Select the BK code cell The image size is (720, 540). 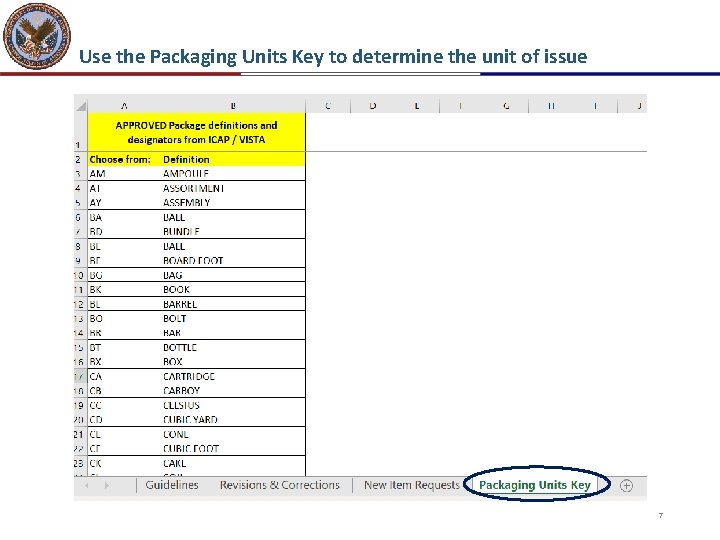124,289
